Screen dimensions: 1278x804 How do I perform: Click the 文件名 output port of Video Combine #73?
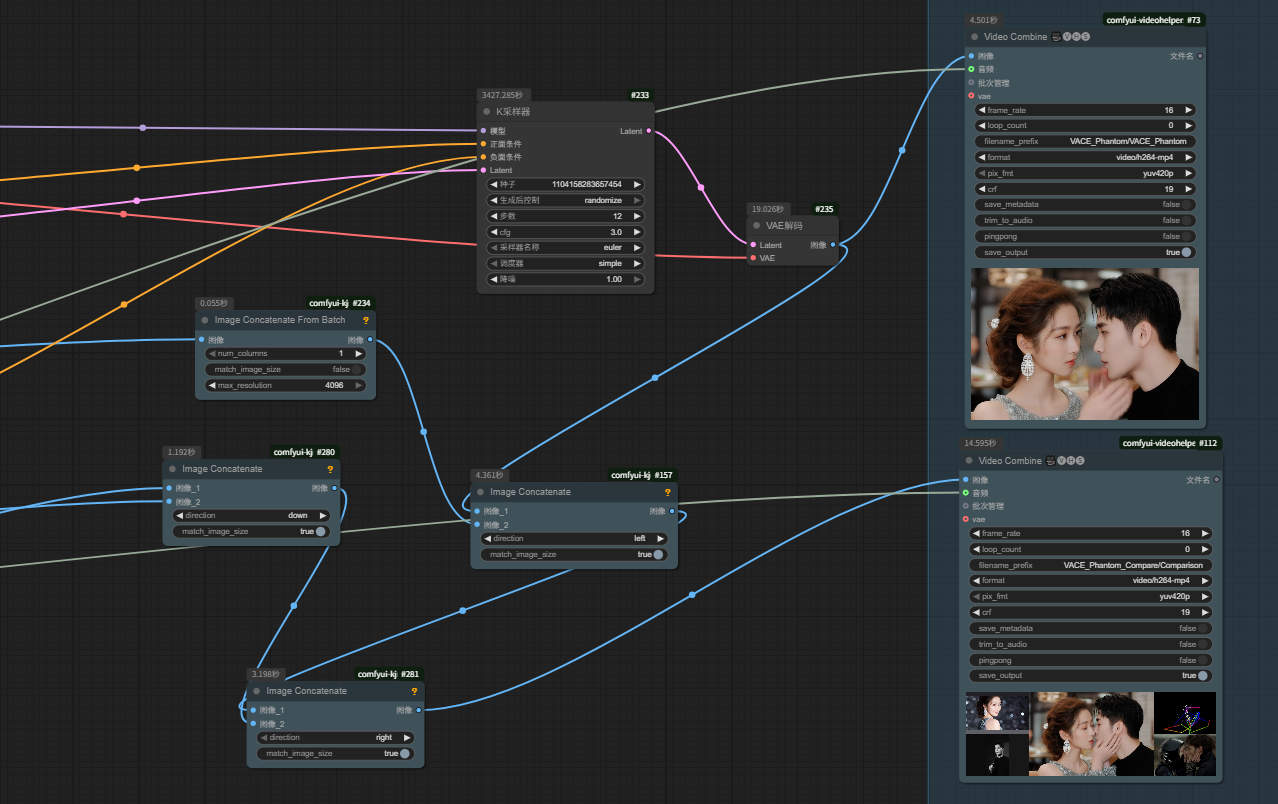tap(1200, 56)
